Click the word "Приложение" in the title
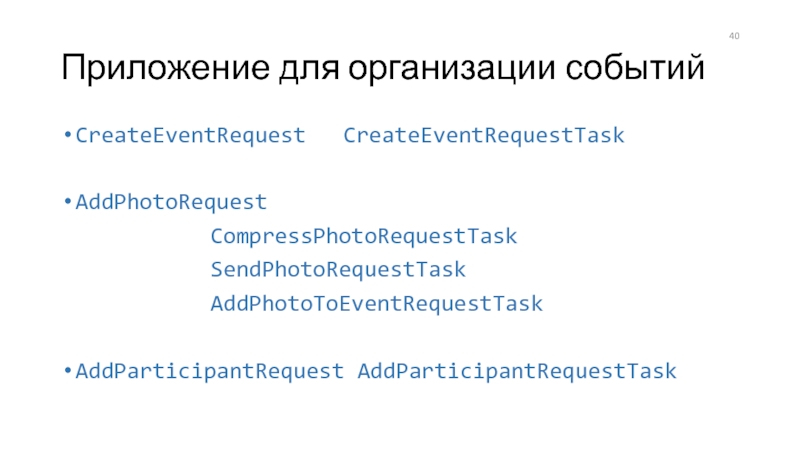 165,68
